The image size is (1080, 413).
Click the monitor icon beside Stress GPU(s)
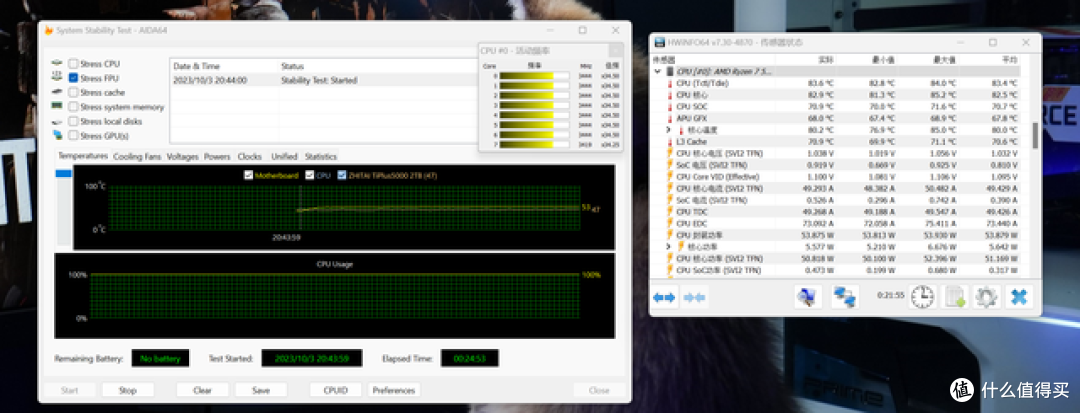click(56, 136)
